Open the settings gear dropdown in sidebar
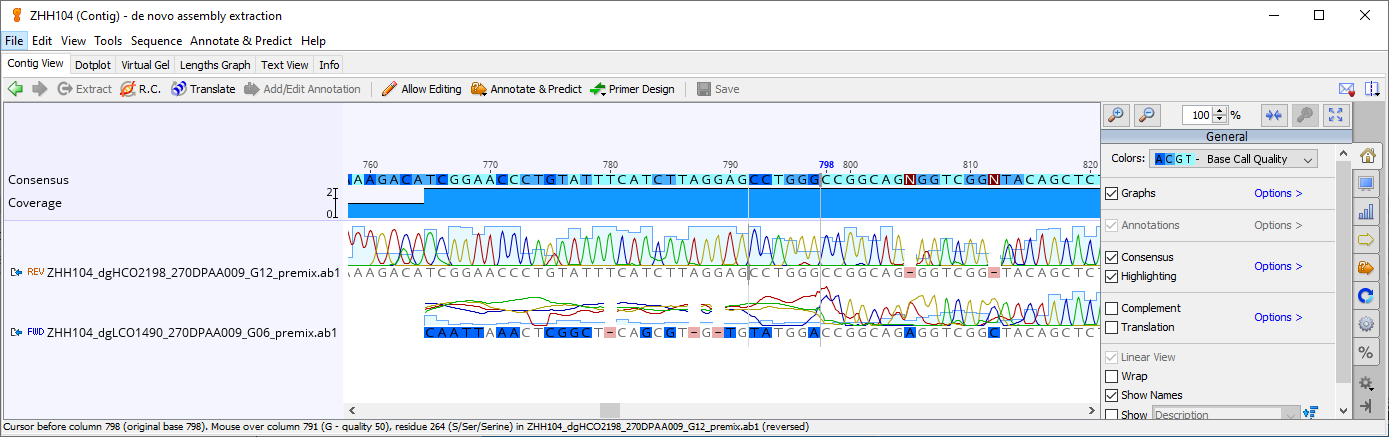 pos(1366,383)
